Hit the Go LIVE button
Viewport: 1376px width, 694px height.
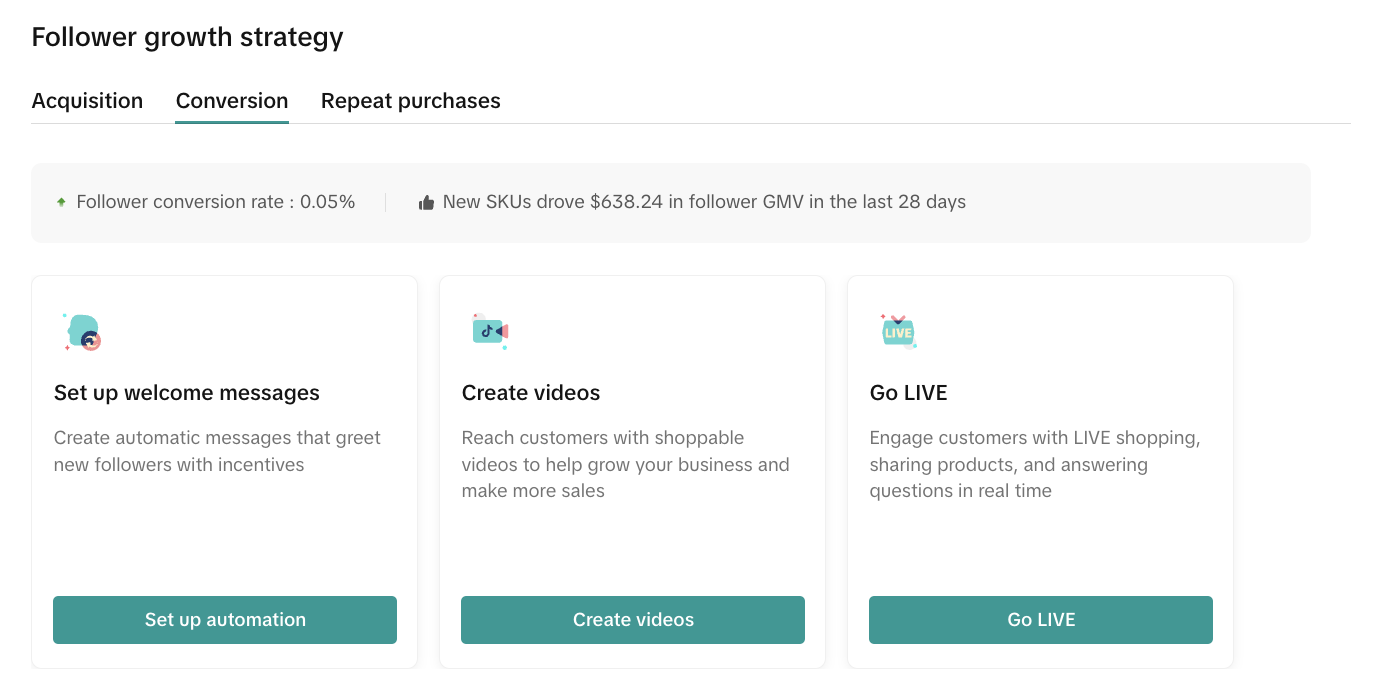coord(1040,620)
